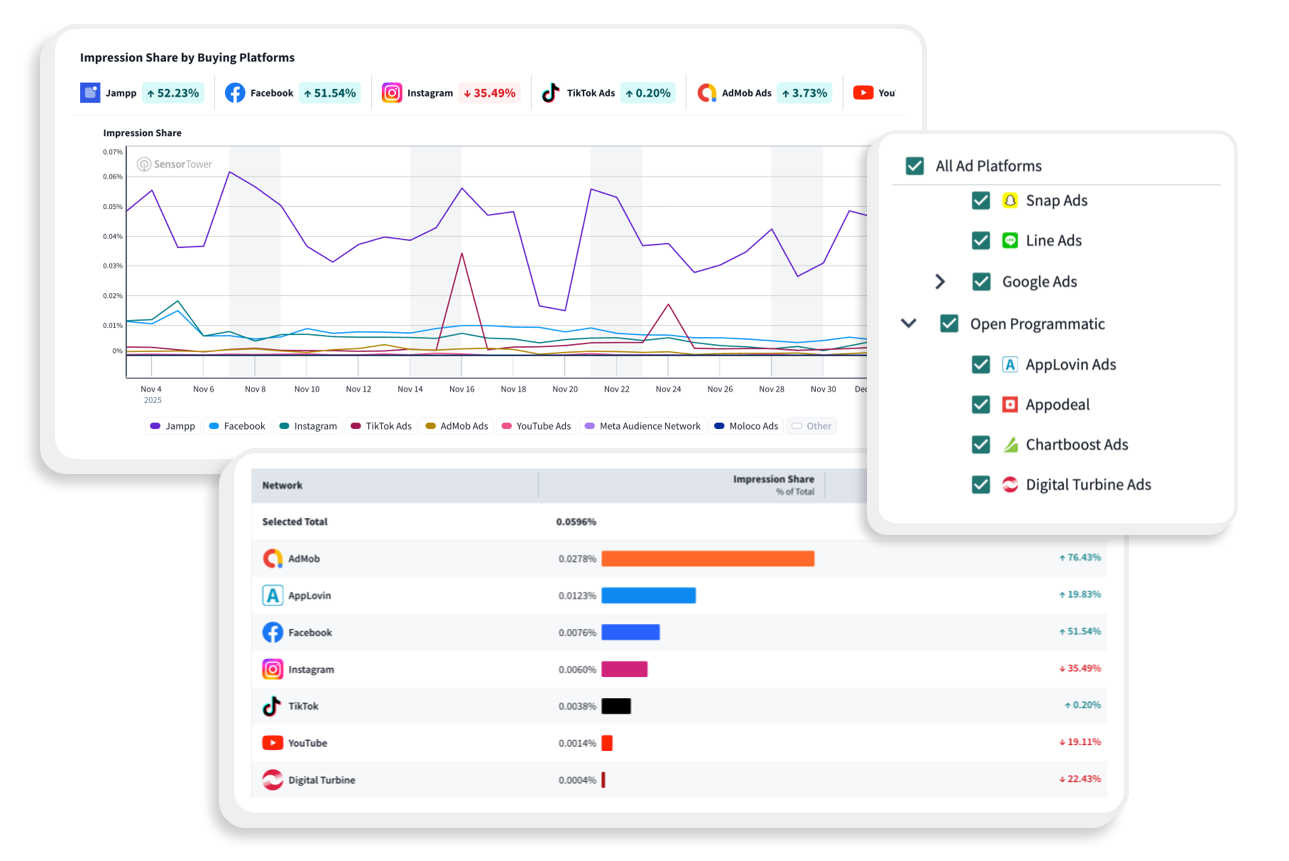Click the orange AdMob impression share bar
This screenshot has width=1289, height=861.
(708, 559)
